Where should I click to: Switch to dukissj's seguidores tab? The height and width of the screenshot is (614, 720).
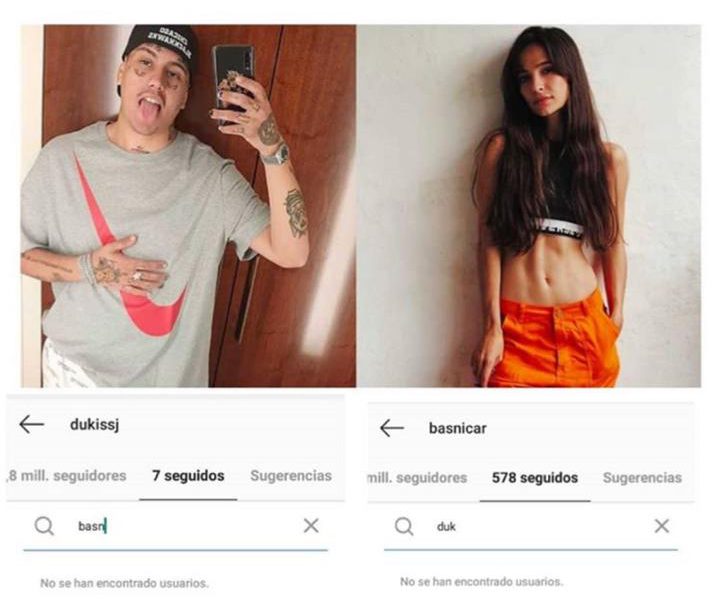67,476
